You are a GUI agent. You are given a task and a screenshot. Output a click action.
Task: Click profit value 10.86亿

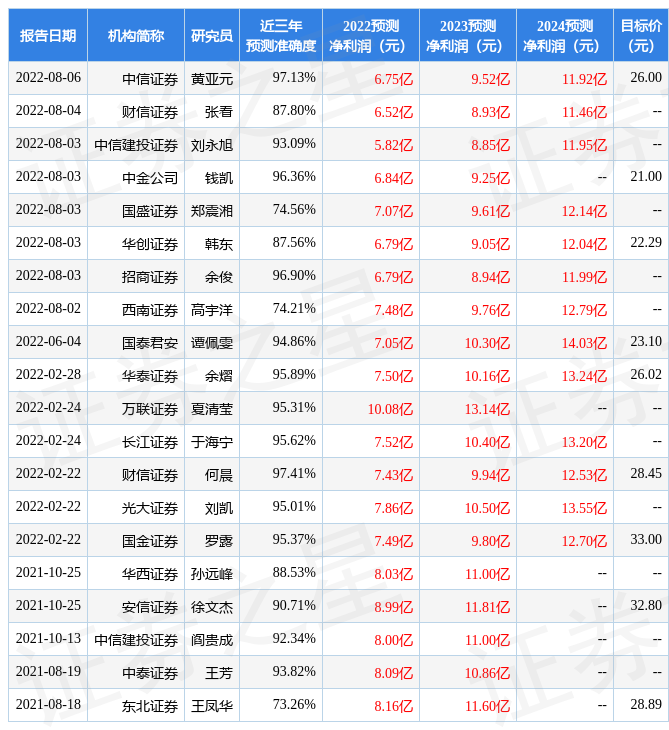(x=487, y=674)
